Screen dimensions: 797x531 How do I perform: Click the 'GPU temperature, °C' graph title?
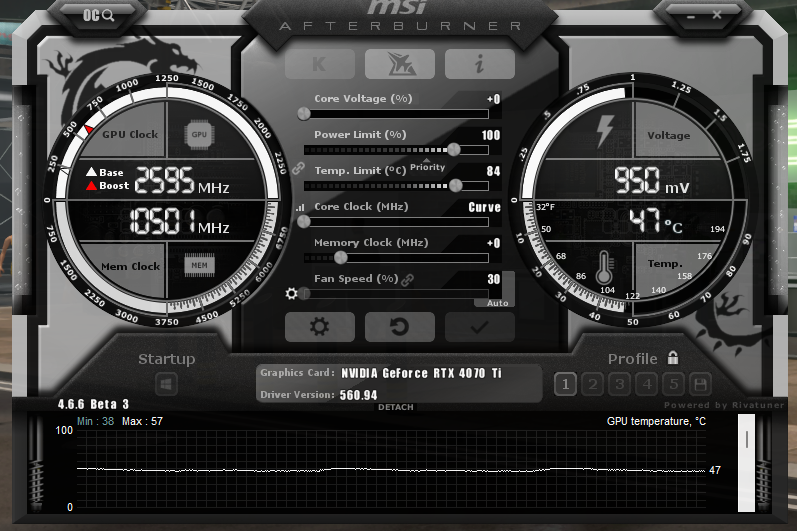pyautogui.click(x=656, y=422)
